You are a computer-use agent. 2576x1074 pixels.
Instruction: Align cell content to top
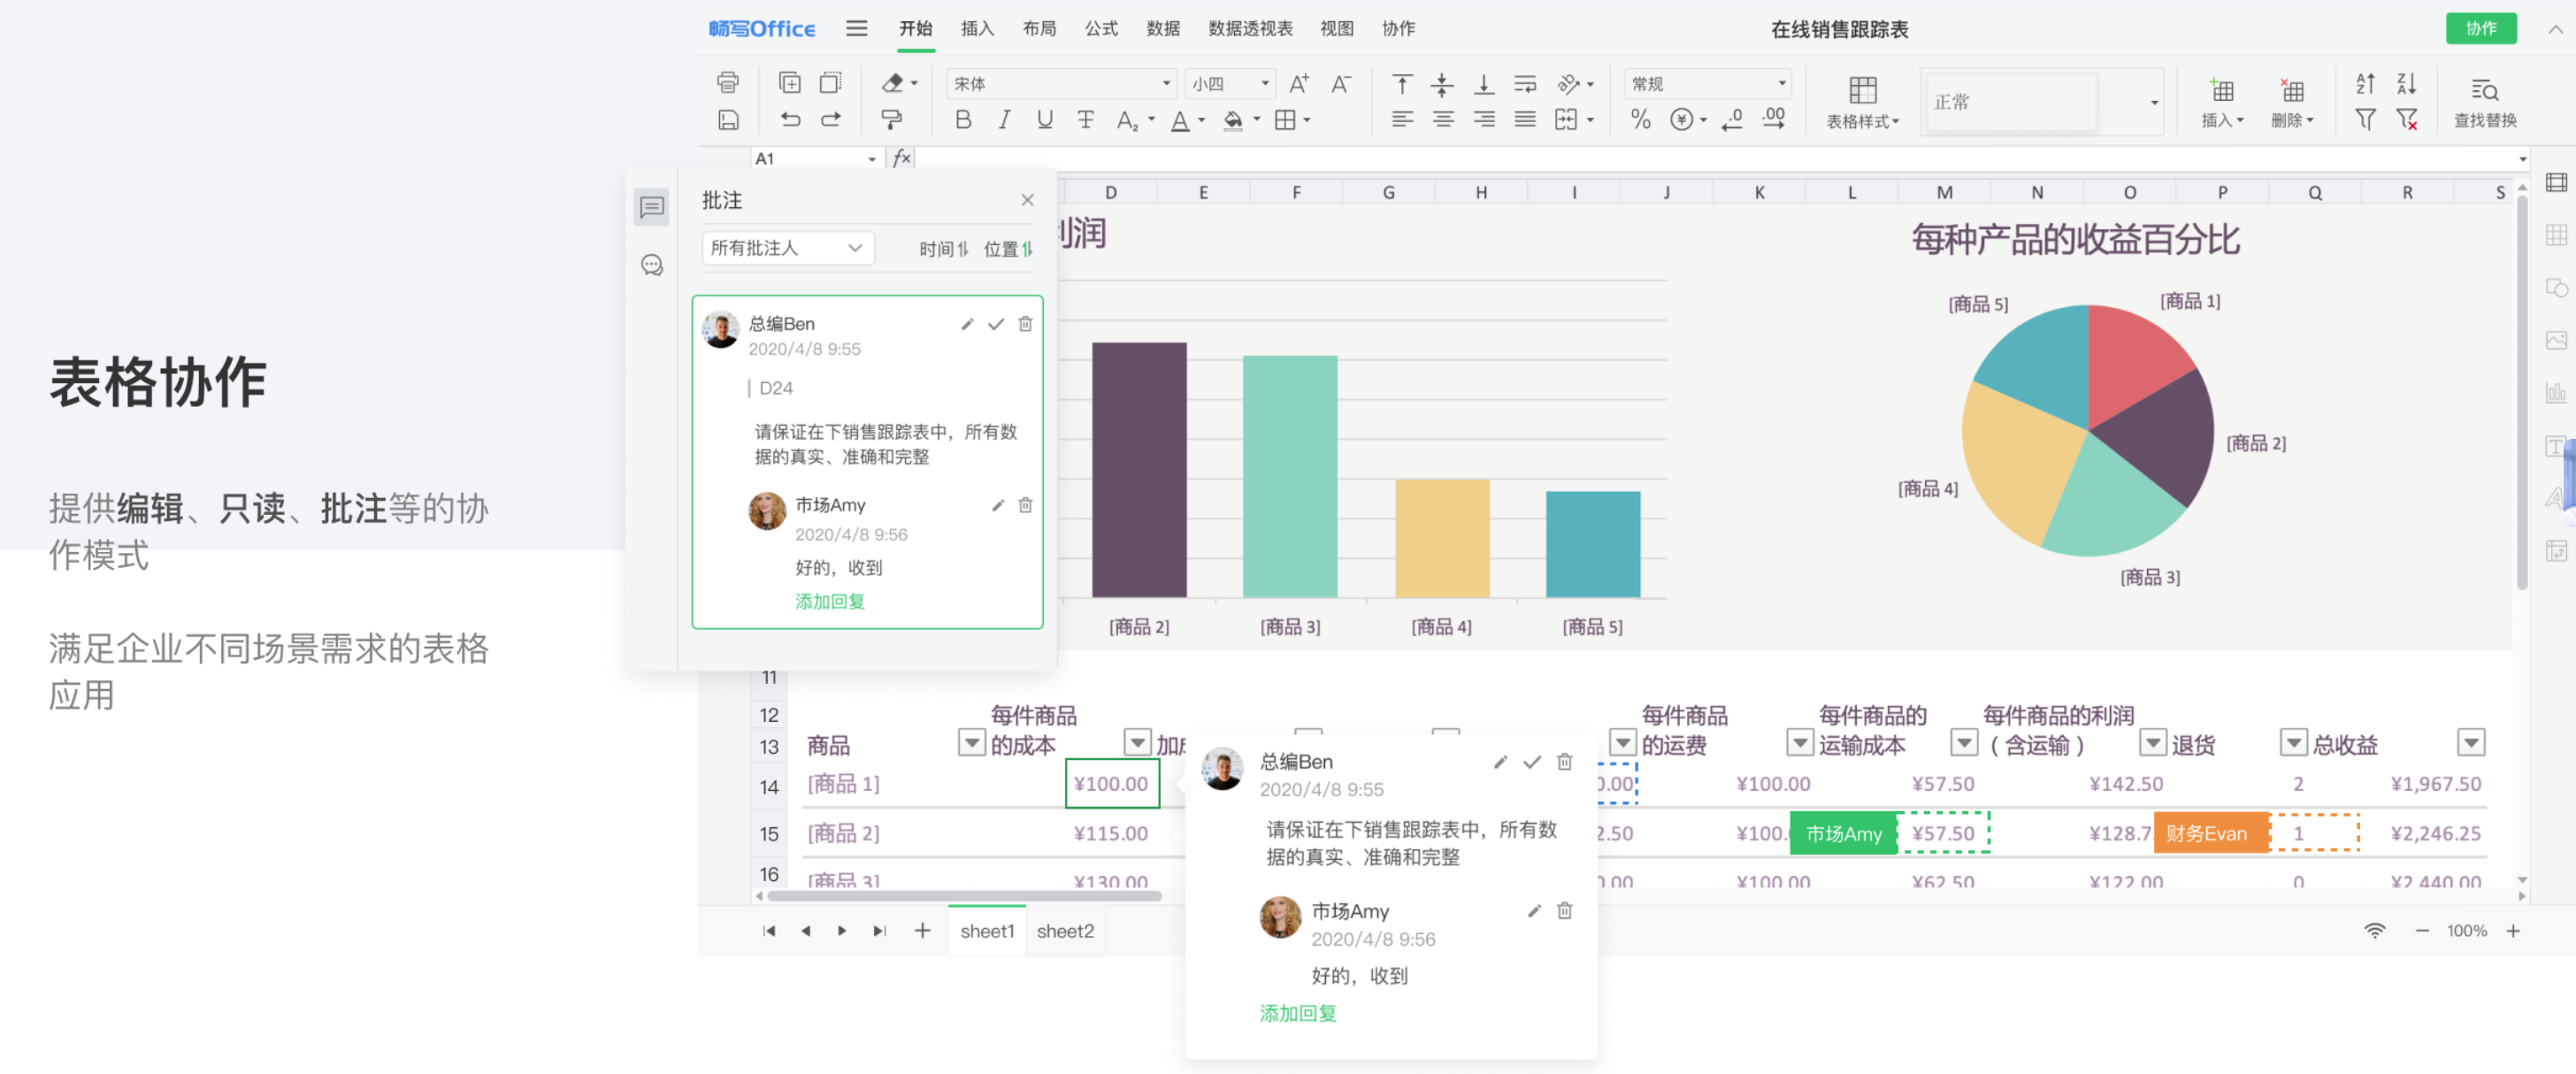(x=1402, y=84)
